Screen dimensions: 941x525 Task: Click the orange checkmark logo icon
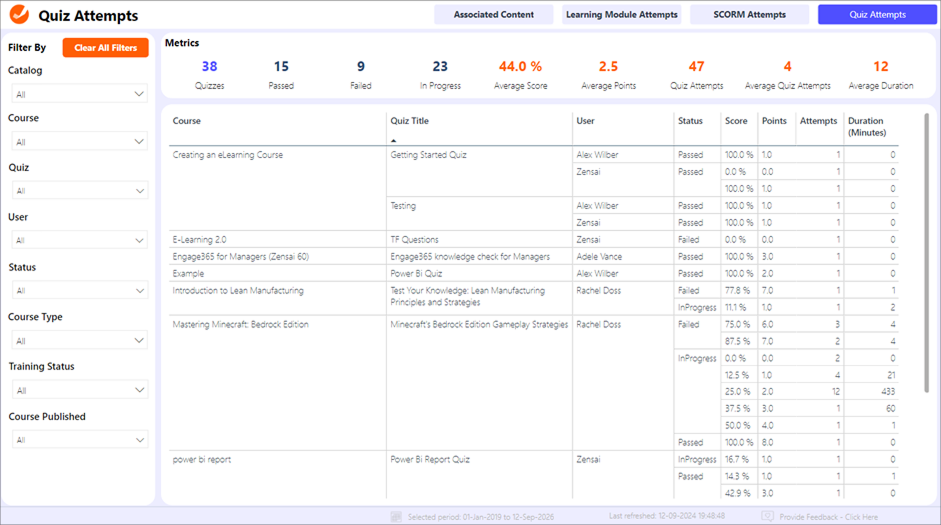19,15
